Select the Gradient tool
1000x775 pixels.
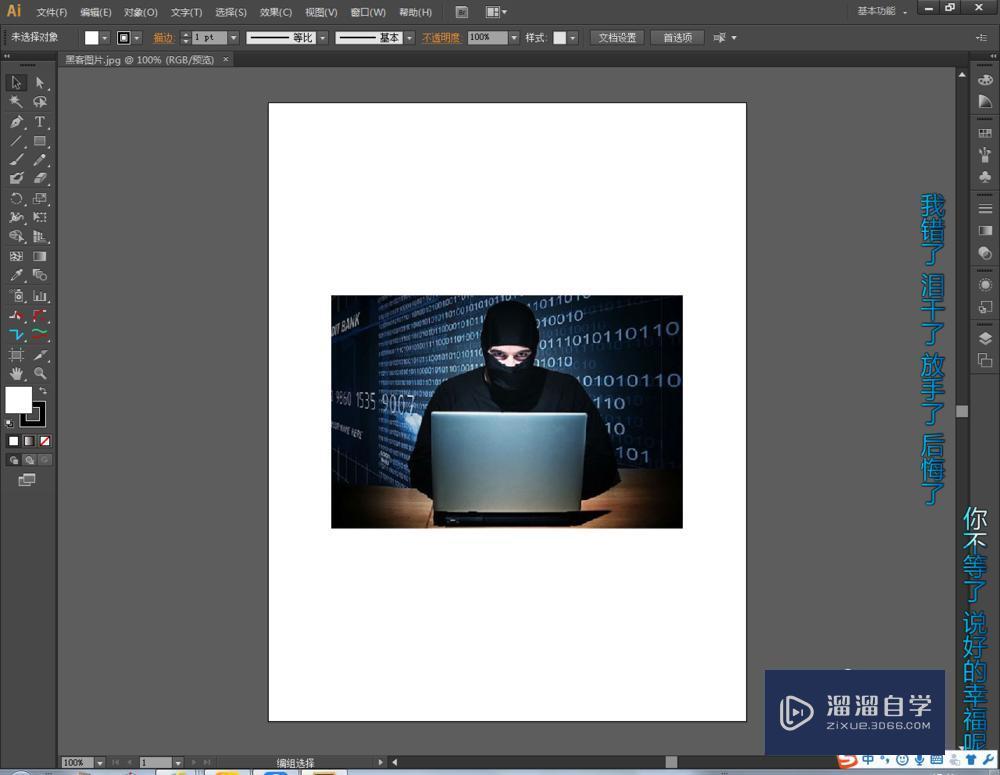pos(40,256)
